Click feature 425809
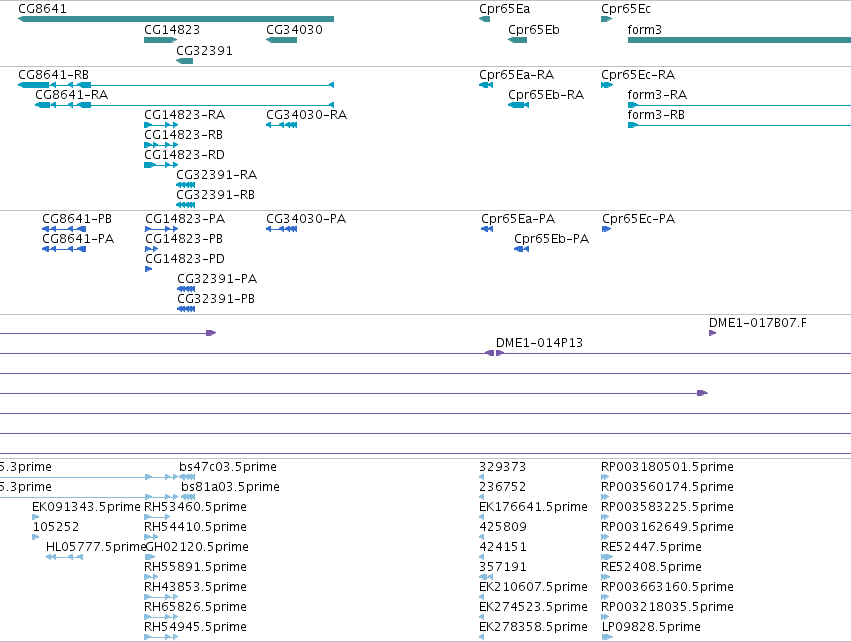Image resolution: width=851 pixels, height=642 pixels. click(482, 537)
